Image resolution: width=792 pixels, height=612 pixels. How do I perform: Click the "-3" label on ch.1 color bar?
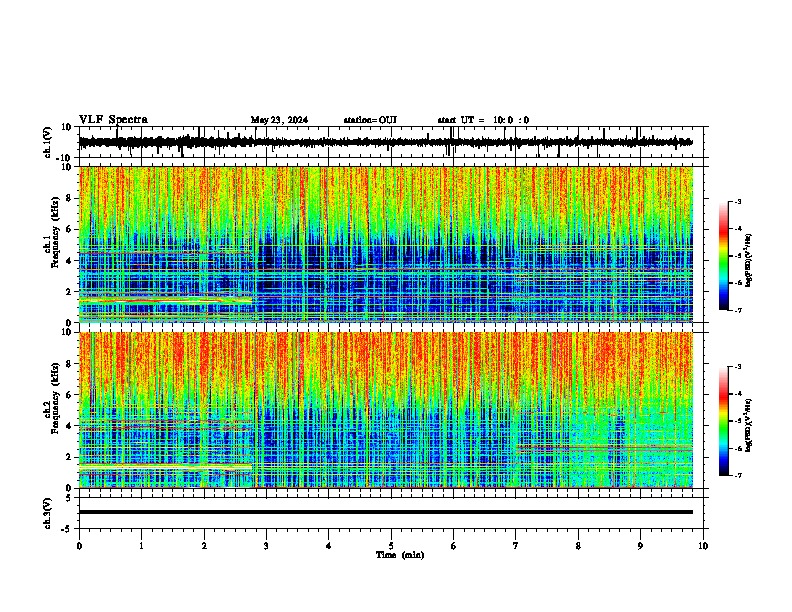[738, 201]
